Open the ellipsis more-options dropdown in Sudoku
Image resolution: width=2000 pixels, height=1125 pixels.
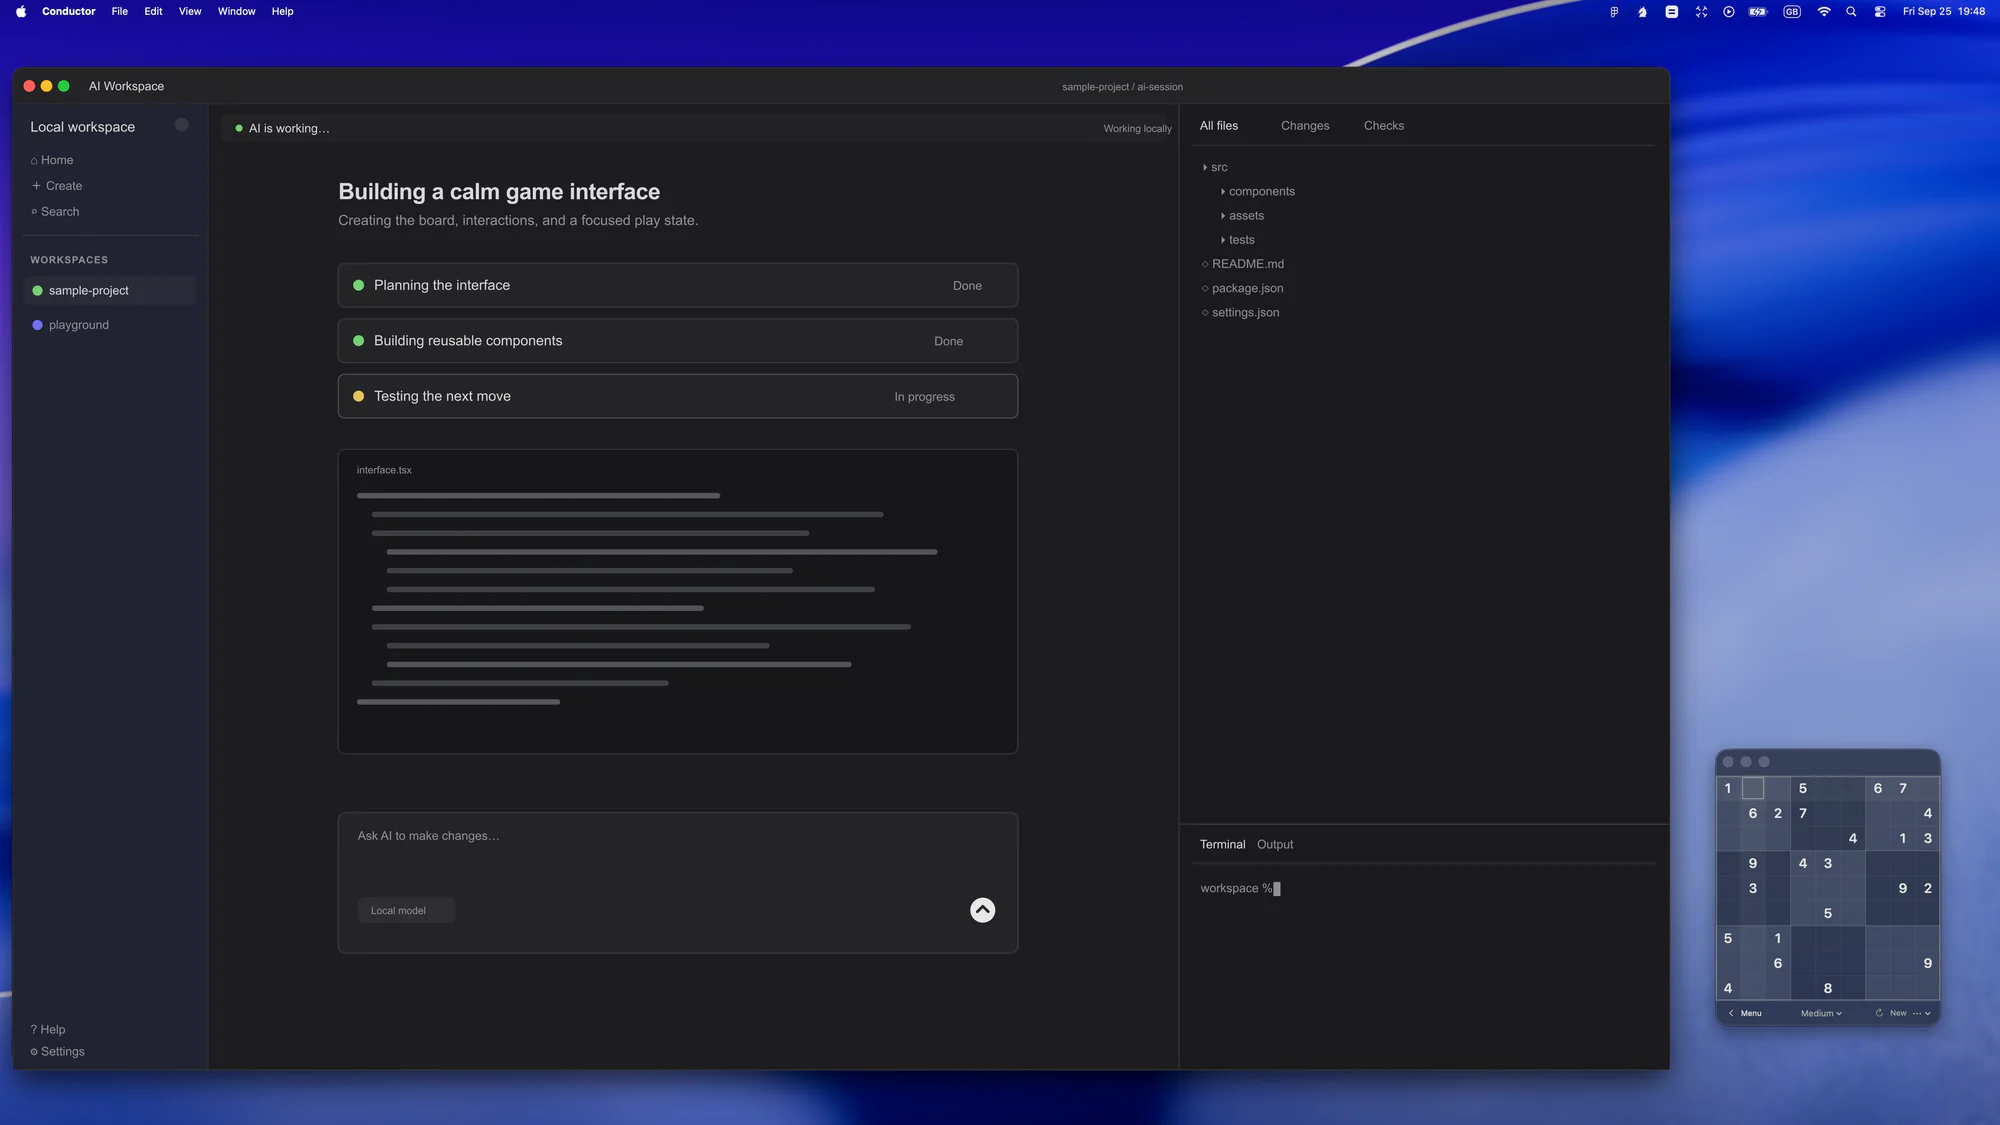click(x=1922, y=1013)
